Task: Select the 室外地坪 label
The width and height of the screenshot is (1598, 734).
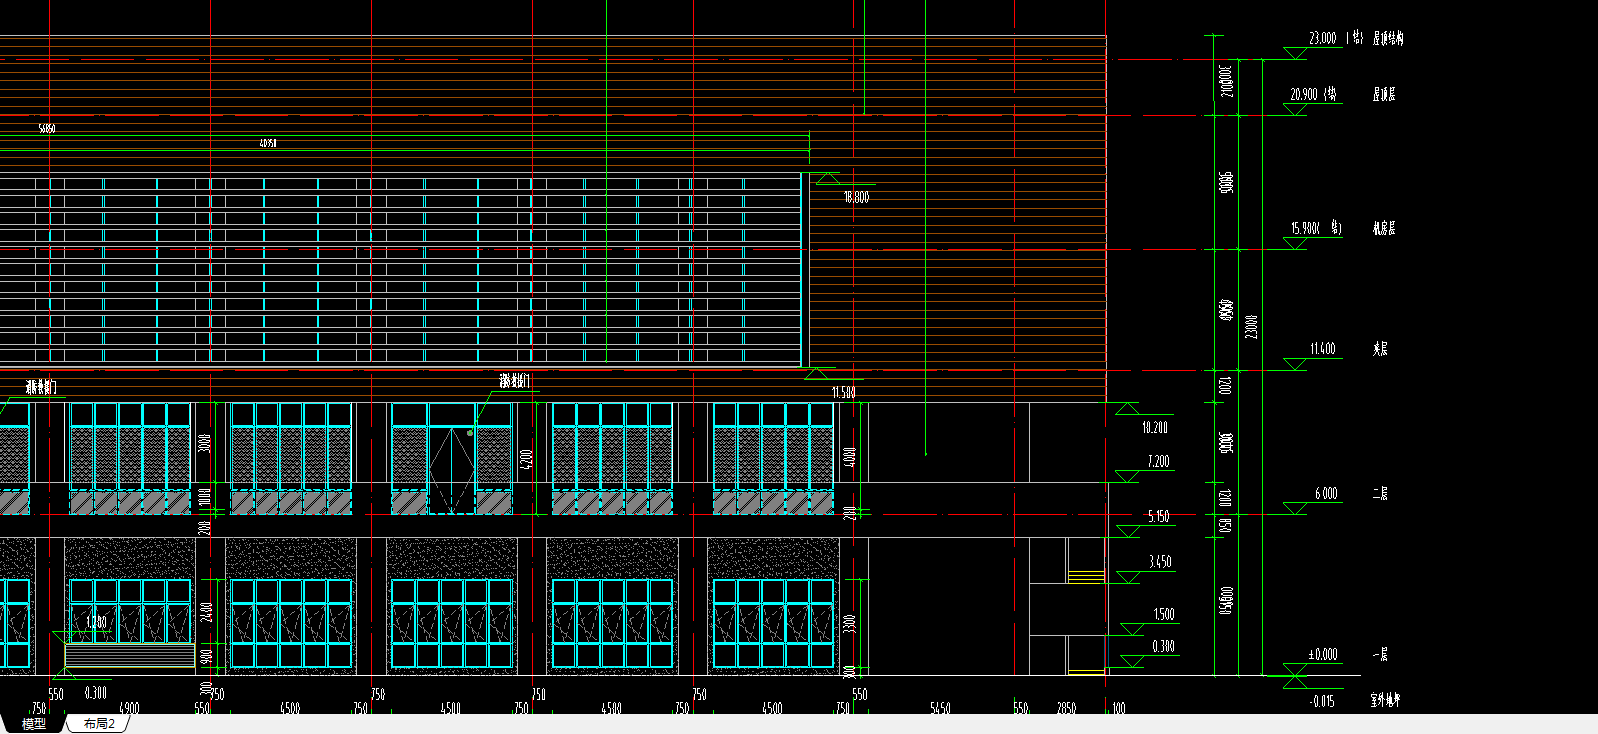Action: tap(1385, 701)
